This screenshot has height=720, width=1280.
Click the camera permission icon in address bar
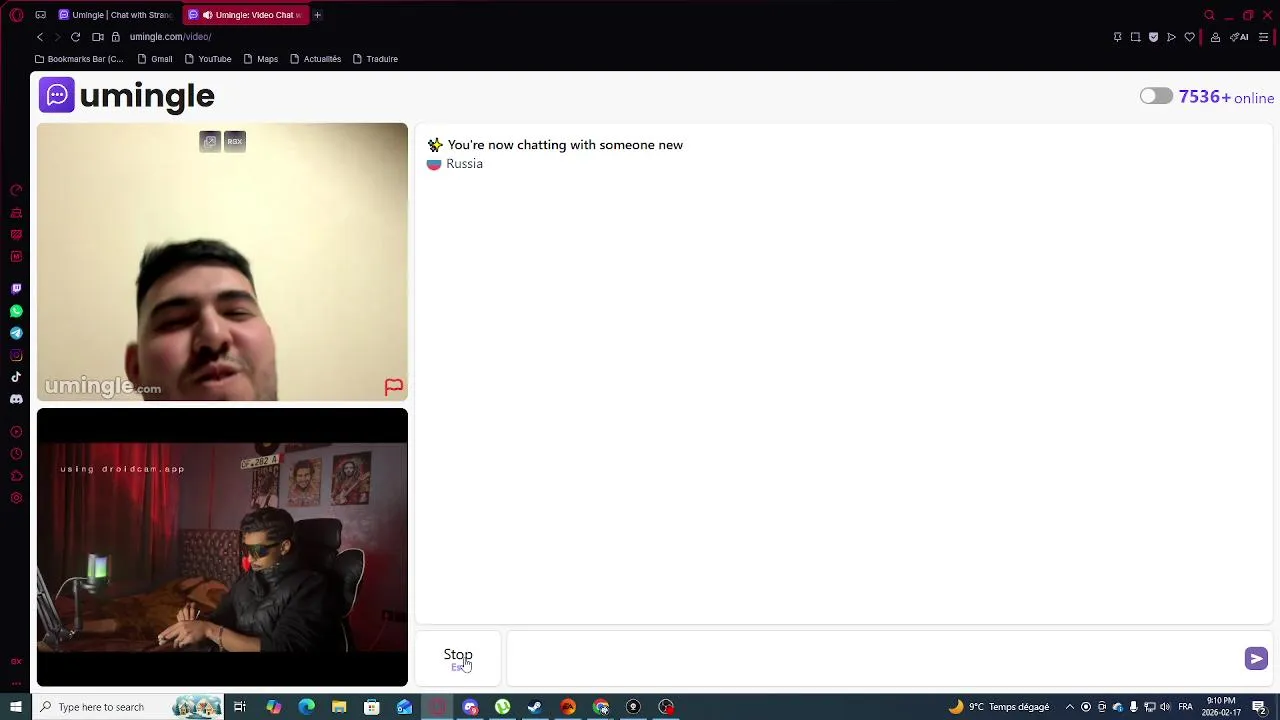click(98, 37)
